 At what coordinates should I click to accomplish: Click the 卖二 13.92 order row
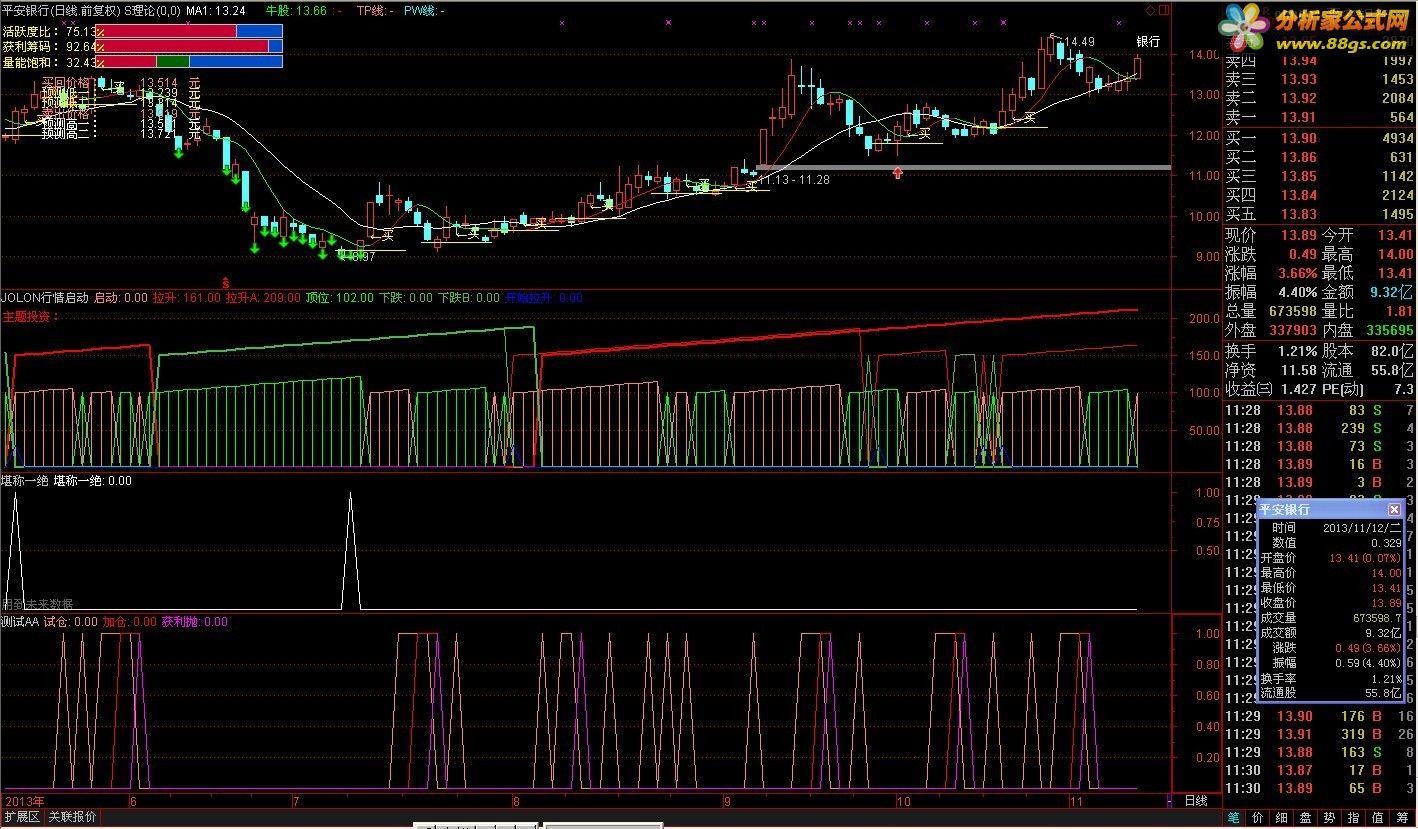point(1320,98)
